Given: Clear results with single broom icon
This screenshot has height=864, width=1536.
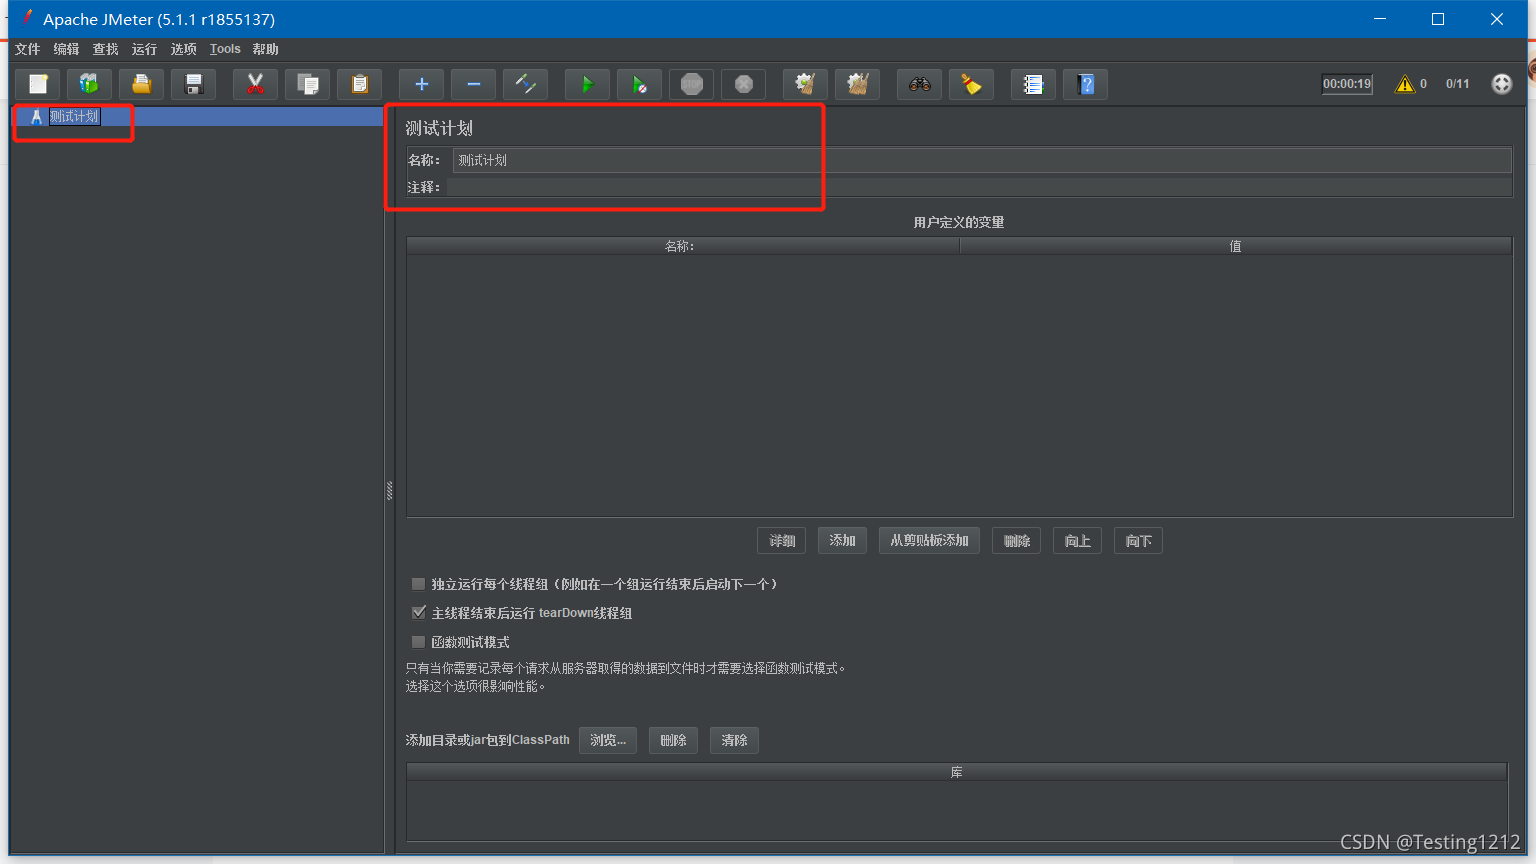Looking at the screenshot, I should (x=806, y=84).
